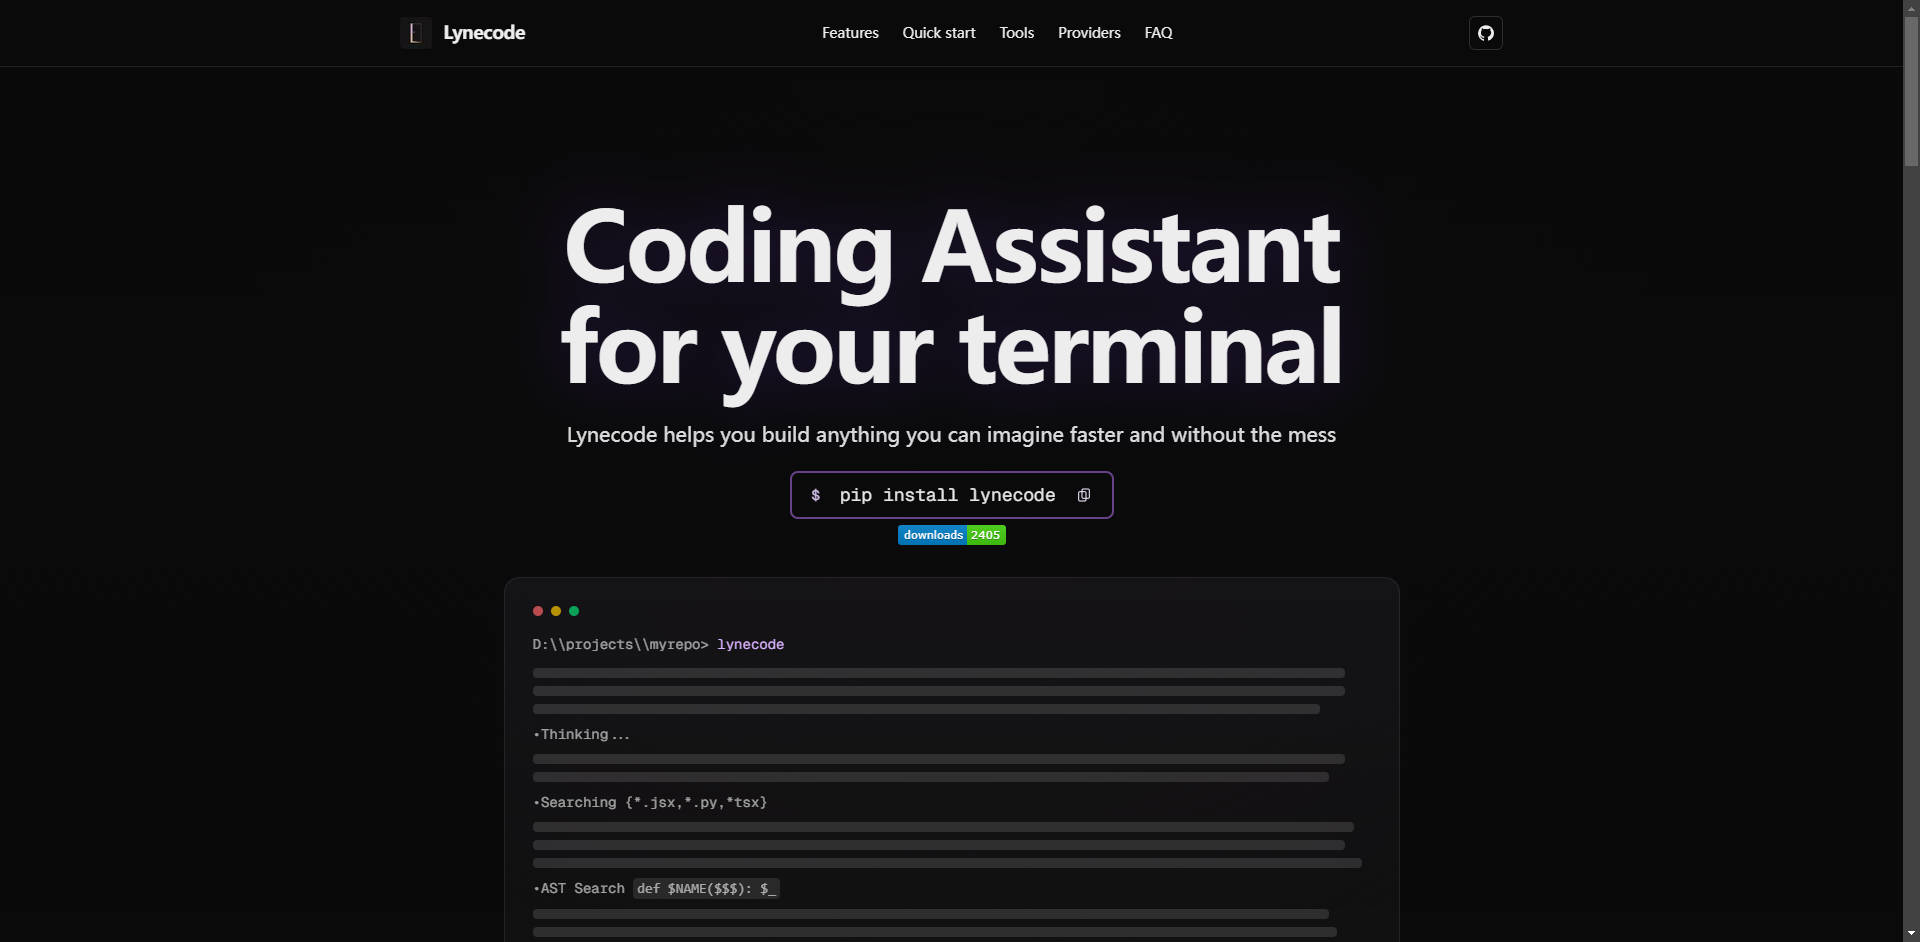Open the GitHub repository icon
Viewport: 1920px width, 942px height.
click(x=1485, y=33)
